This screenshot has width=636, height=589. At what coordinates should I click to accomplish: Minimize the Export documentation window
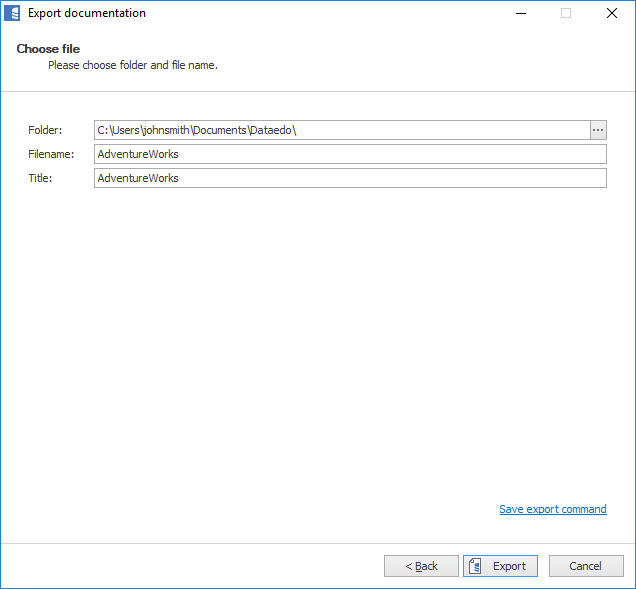[x=520, y=13]
